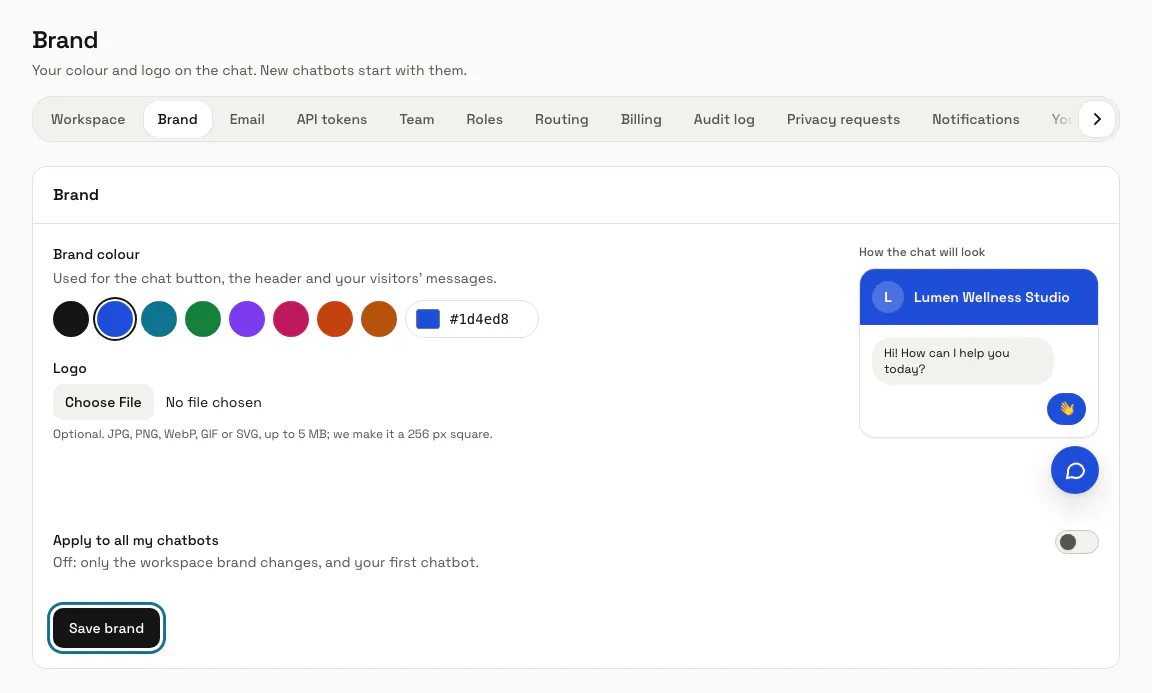Toggle Apply to all my chatbots switch
The image size is (1152, 693).
pos(1076,542)
